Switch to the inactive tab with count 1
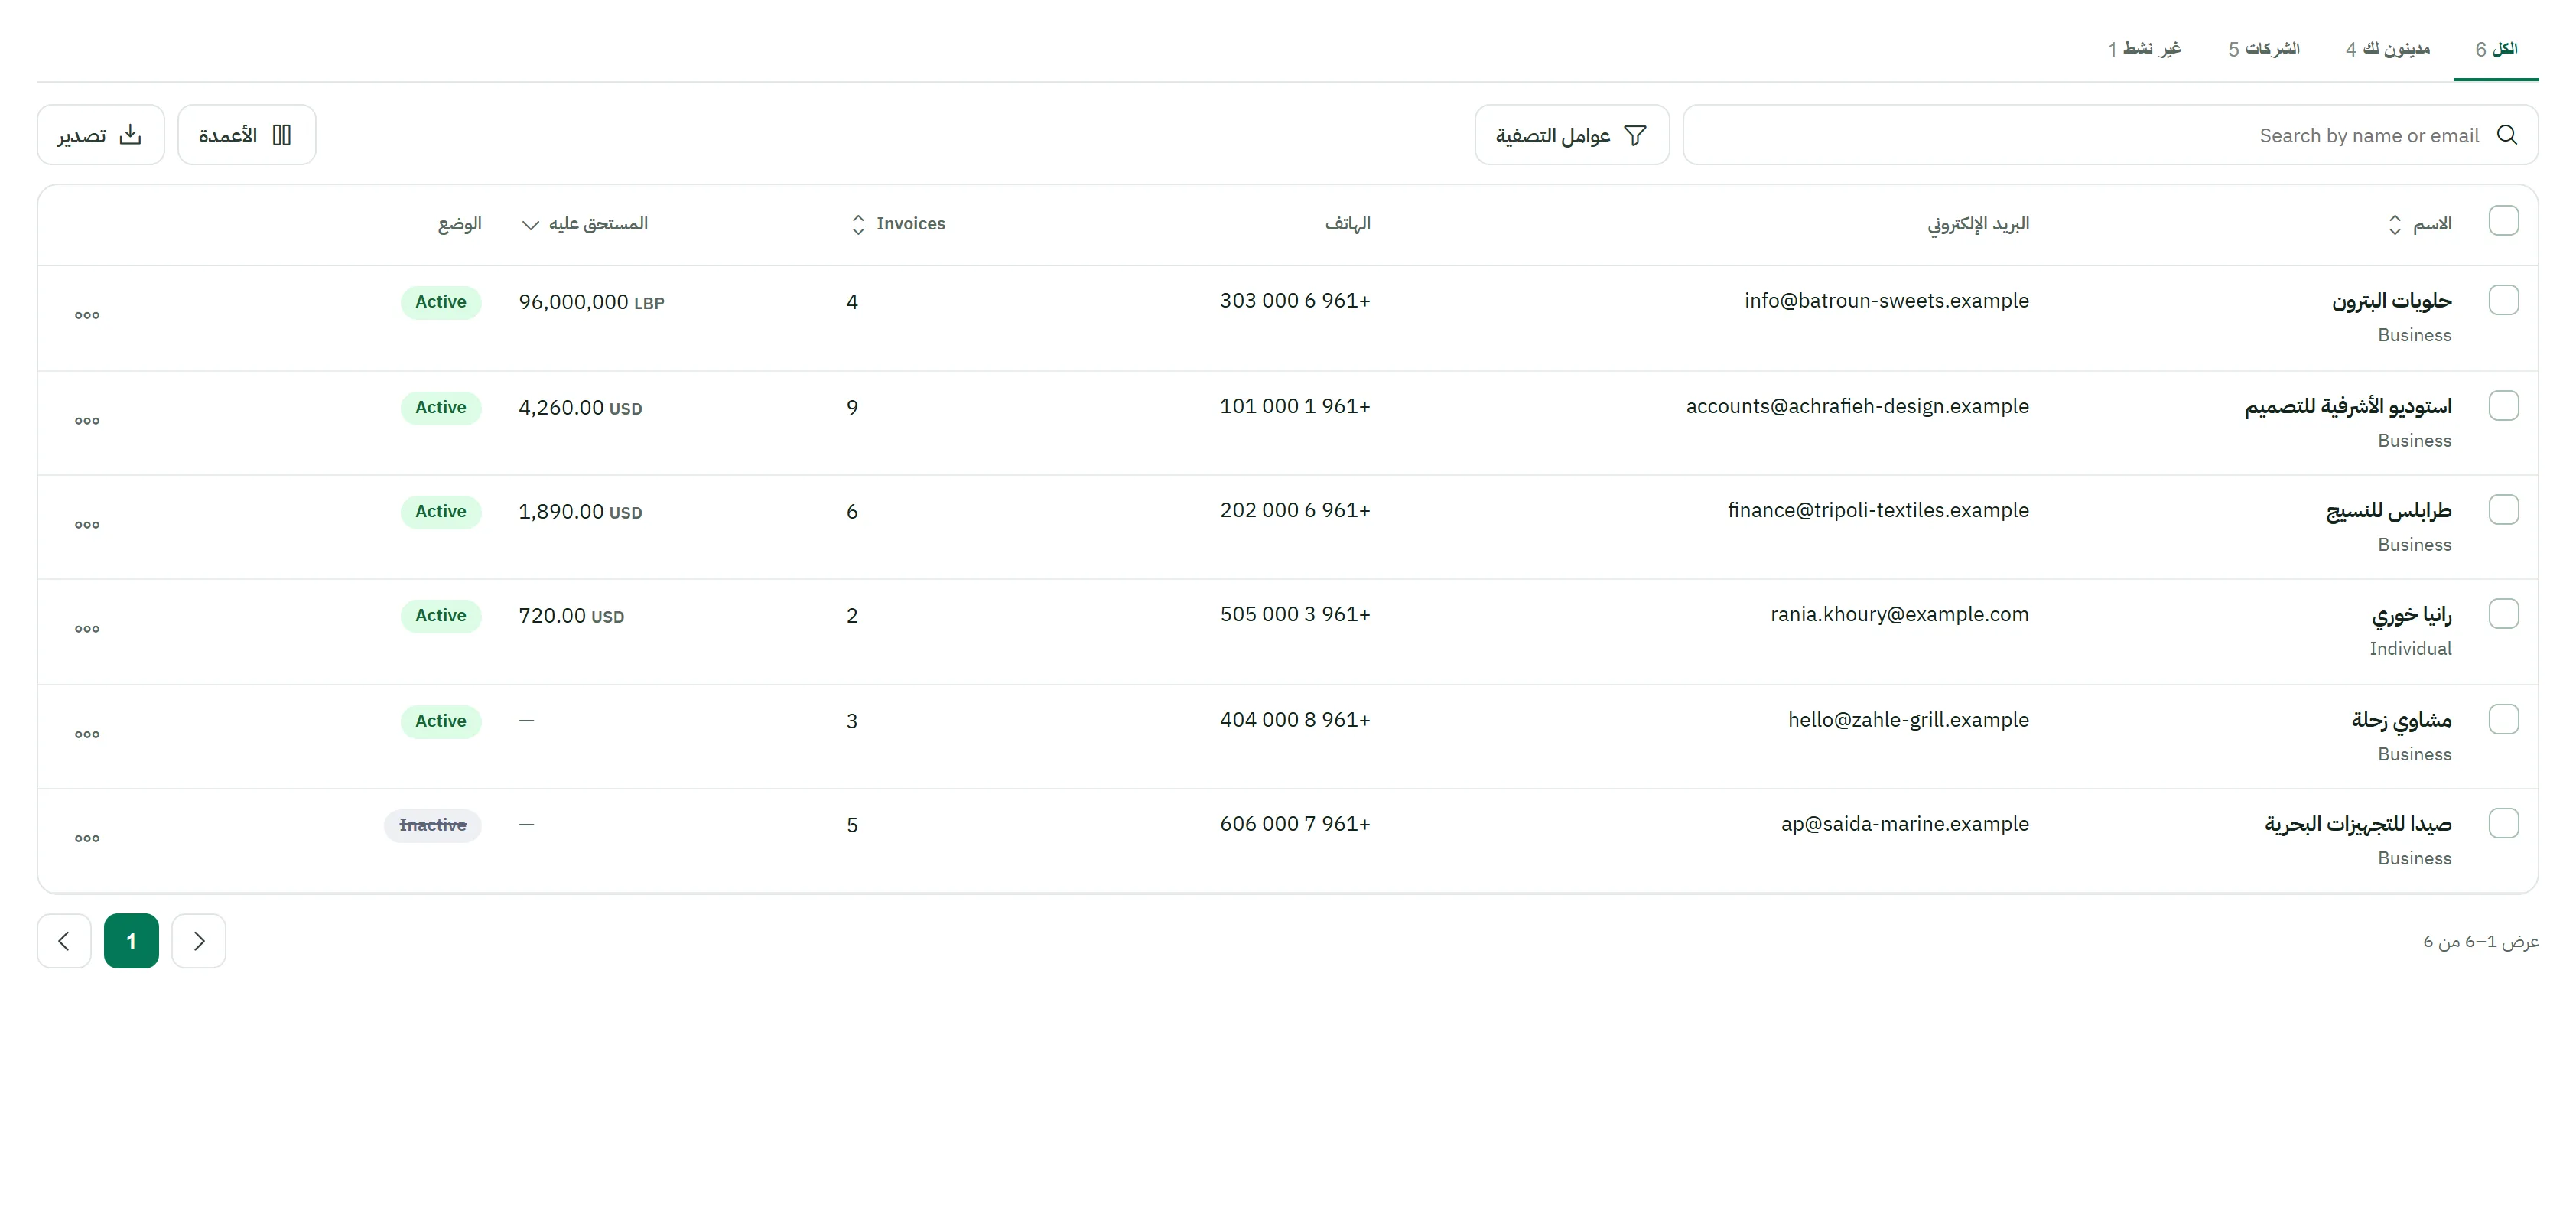2576x1224 pixels. tap(2144, 49)
